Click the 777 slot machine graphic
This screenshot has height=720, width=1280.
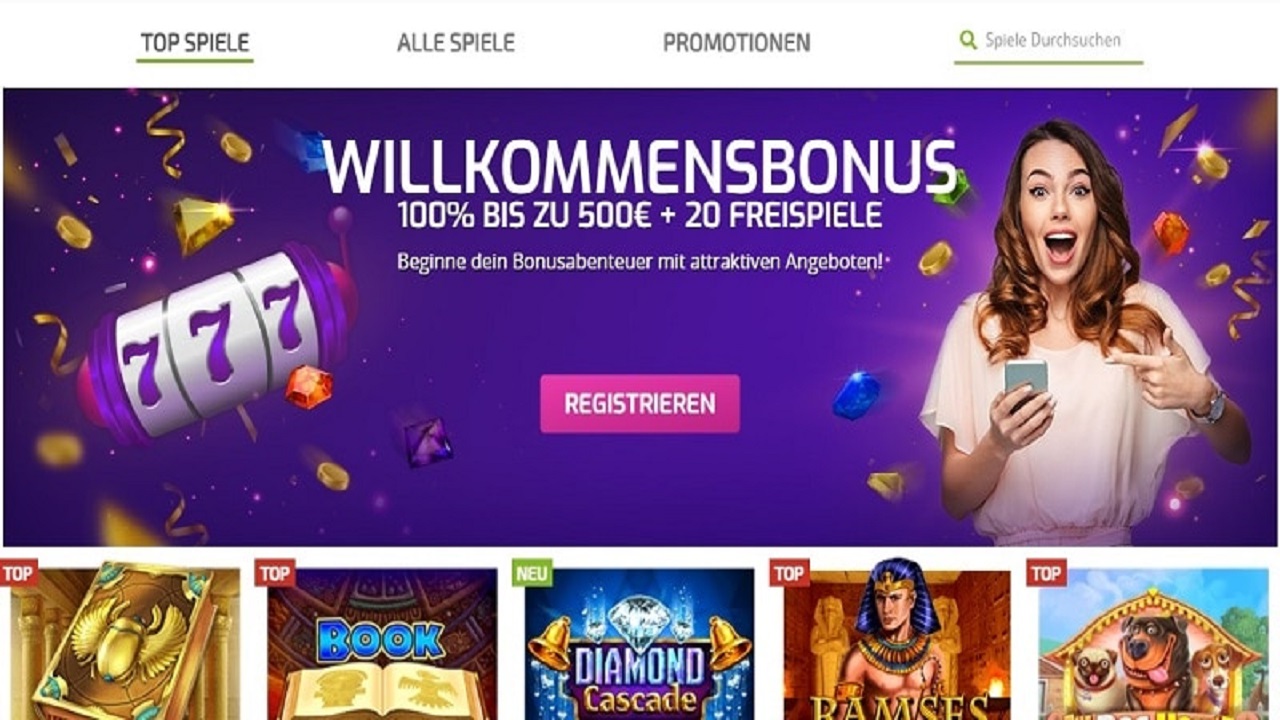tap(215, 340)
